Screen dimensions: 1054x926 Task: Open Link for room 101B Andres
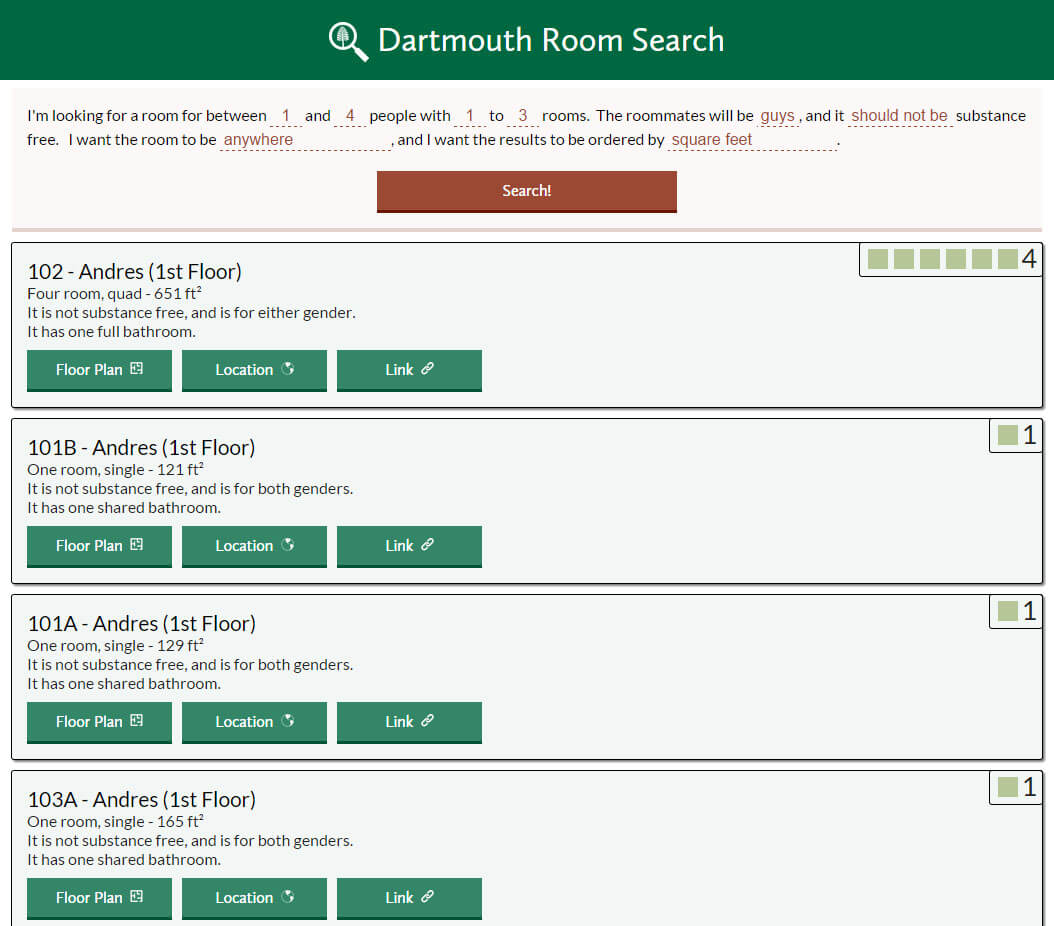(409, 546)
